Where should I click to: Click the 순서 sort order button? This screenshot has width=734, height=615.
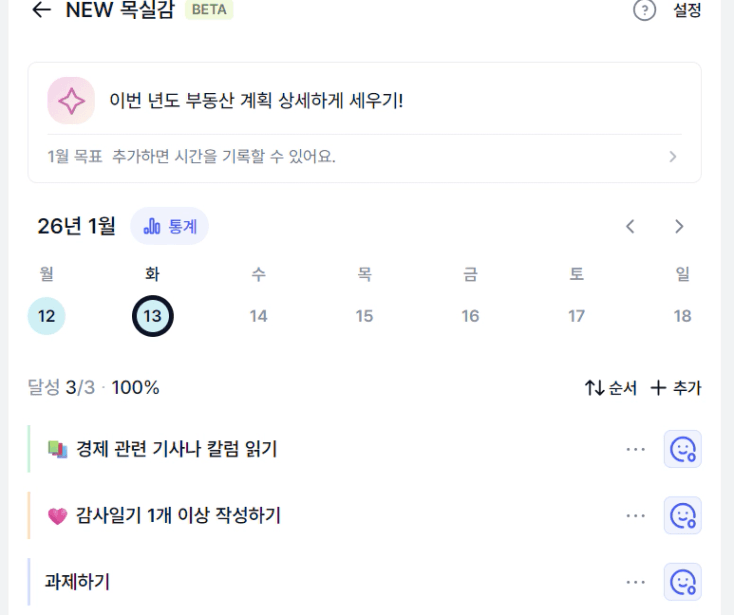pos(611,388)
